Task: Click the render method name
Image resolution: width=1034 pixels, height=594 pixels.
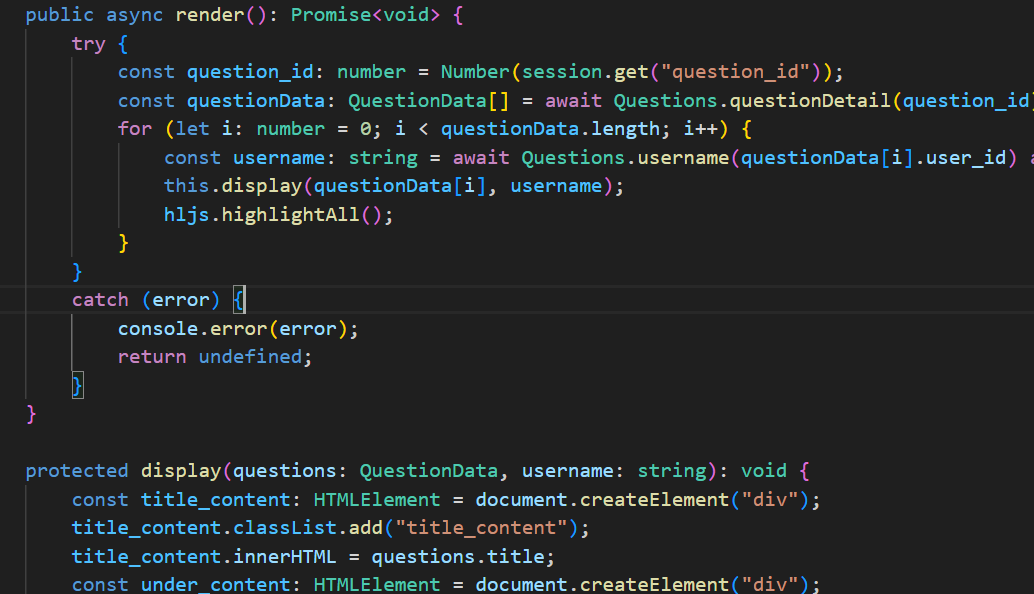Action: [x=206, y=16]
